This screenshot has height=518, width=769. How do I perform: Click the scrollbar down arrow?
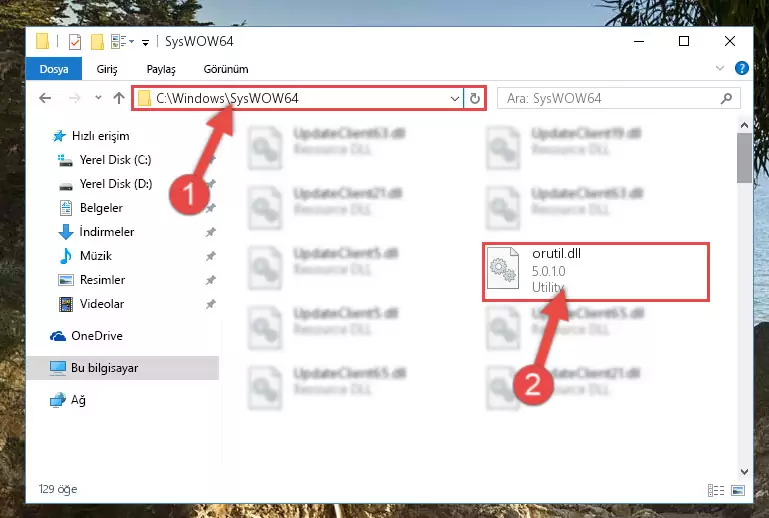coord(744,472)
